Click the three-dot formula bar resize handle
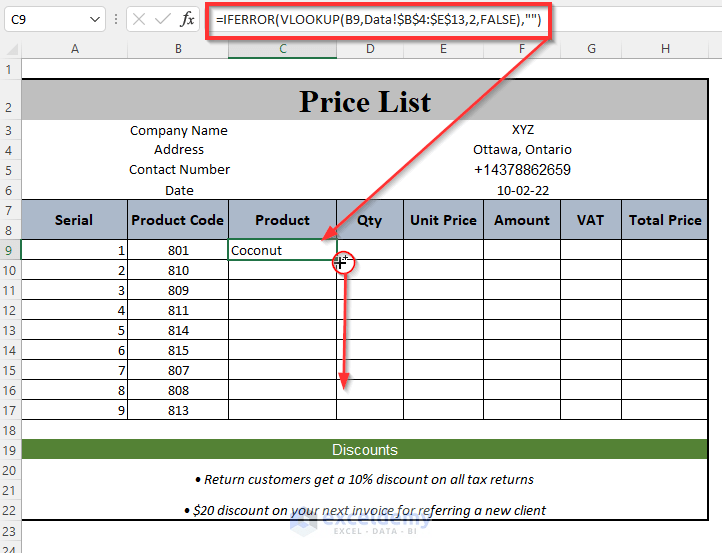 pos(116,19)
